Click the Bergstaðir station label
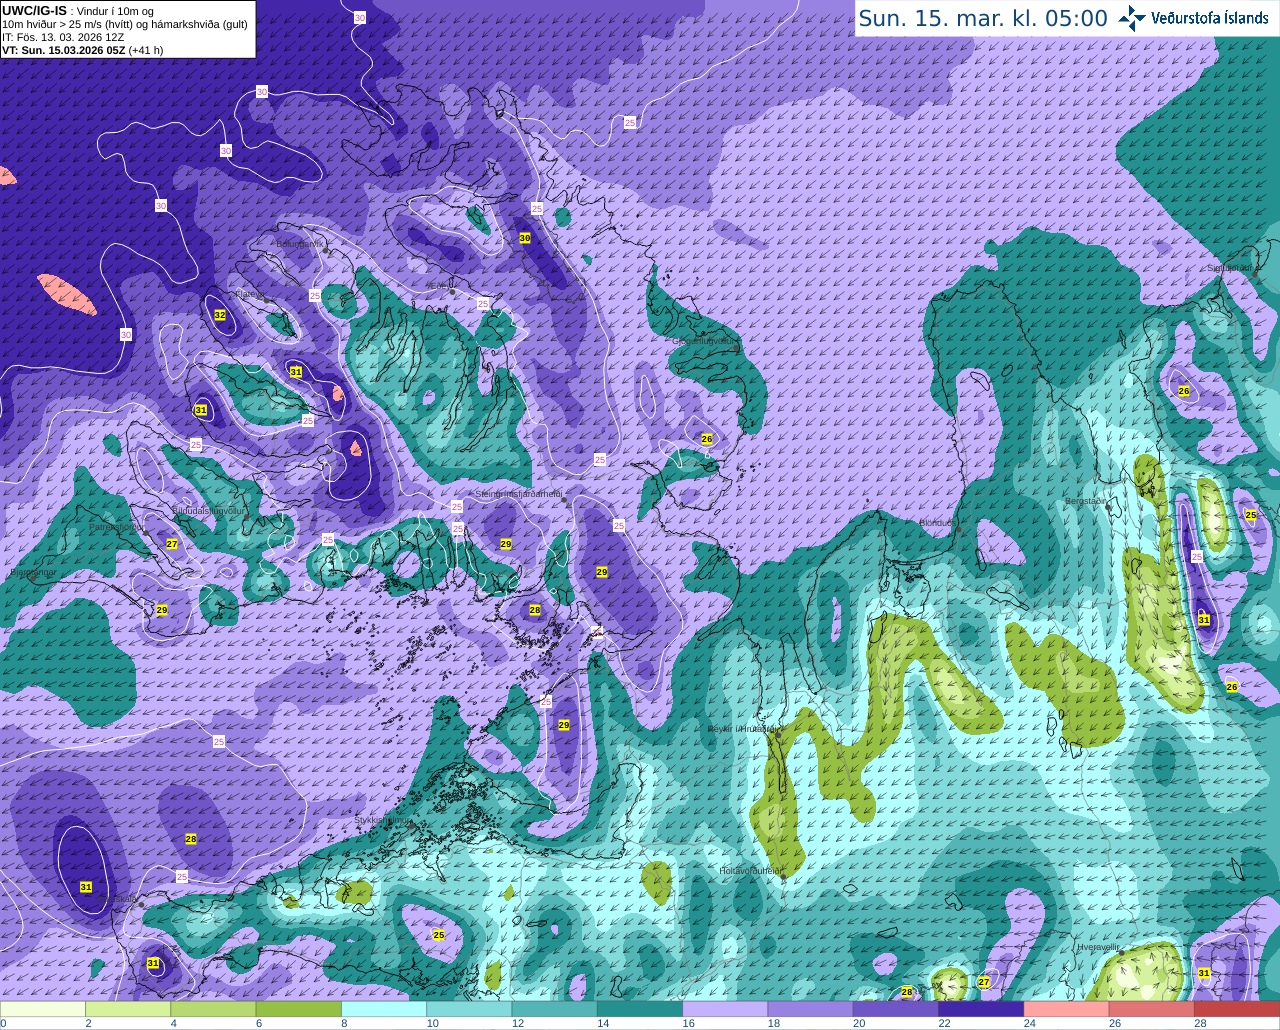This screenshot has height=1030, width=1280. point(1087,501)
